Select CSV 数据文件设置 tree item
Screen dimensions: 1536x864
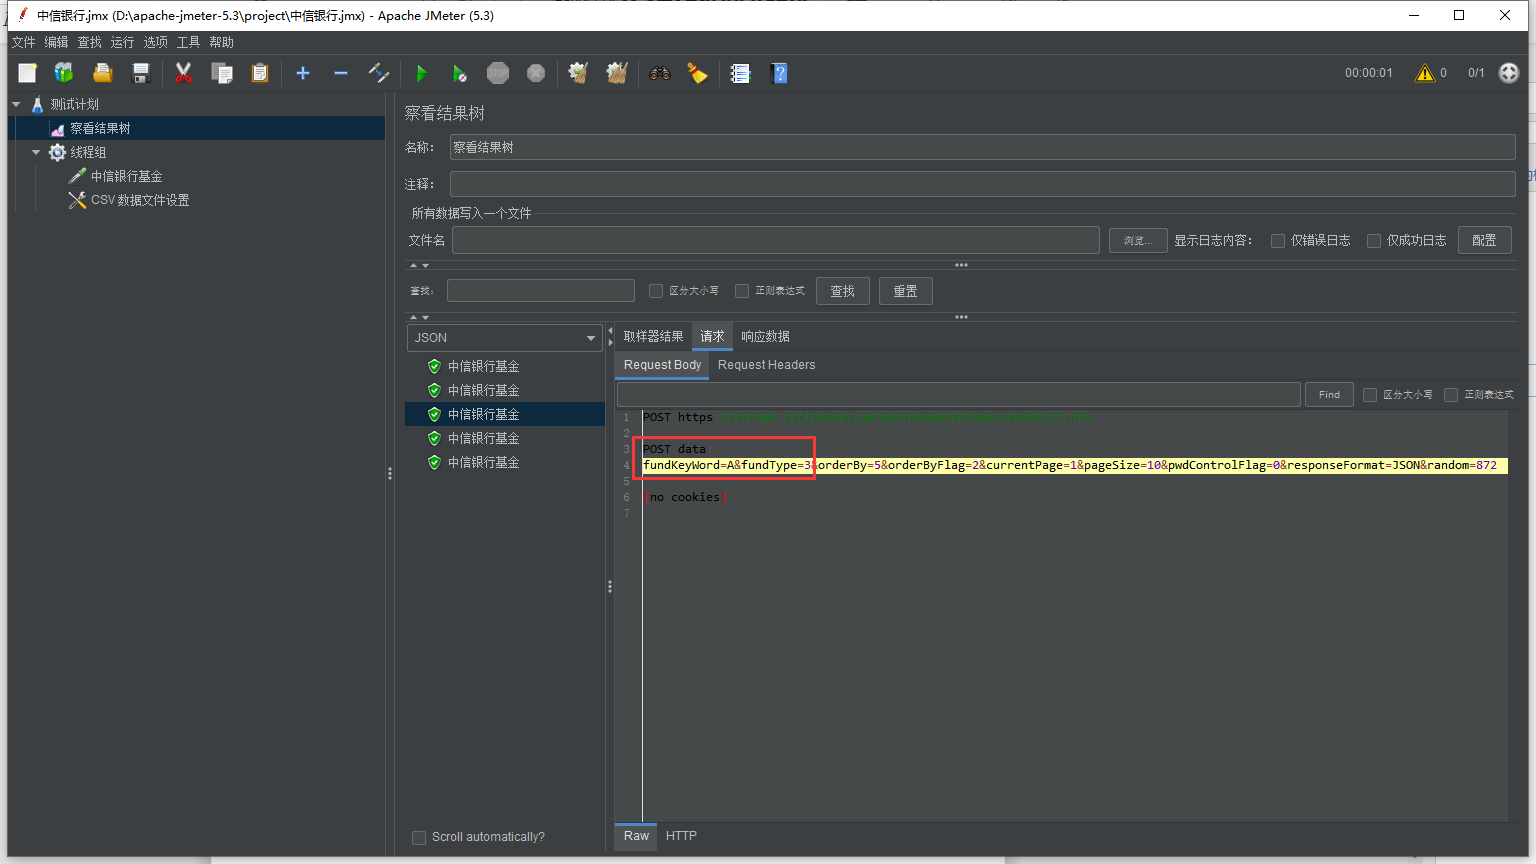click(x=139, y=200)
